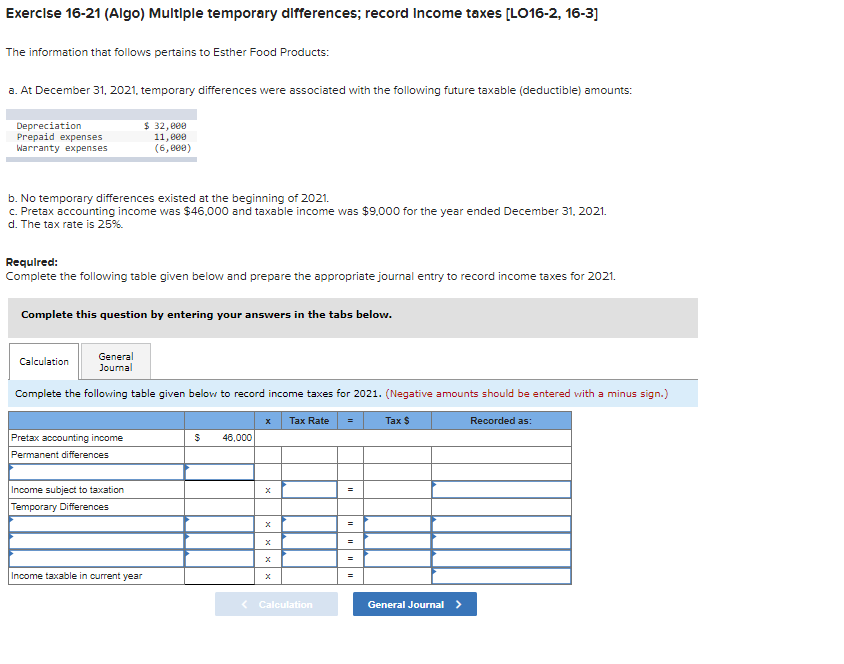This screenshot has height=664, width=844.
Task: Switch to the General Journal tab
Action: 115,361
